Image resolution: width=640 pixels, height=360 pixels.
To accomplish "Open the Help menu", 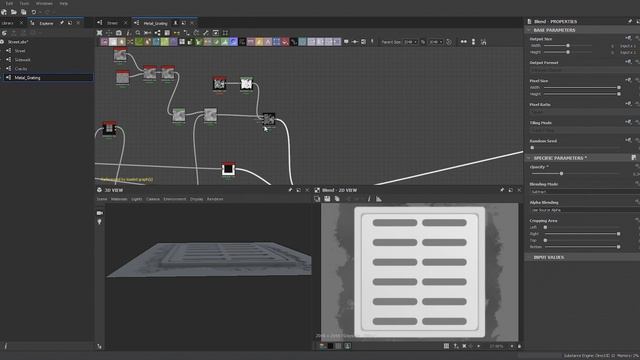I will click(x=64, y=3).
